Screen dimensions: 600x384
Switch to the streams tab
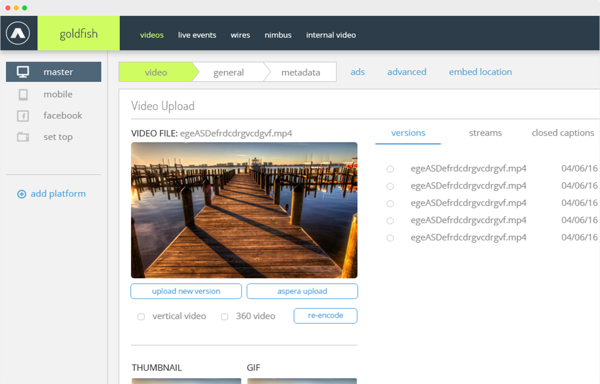[485, 133]
